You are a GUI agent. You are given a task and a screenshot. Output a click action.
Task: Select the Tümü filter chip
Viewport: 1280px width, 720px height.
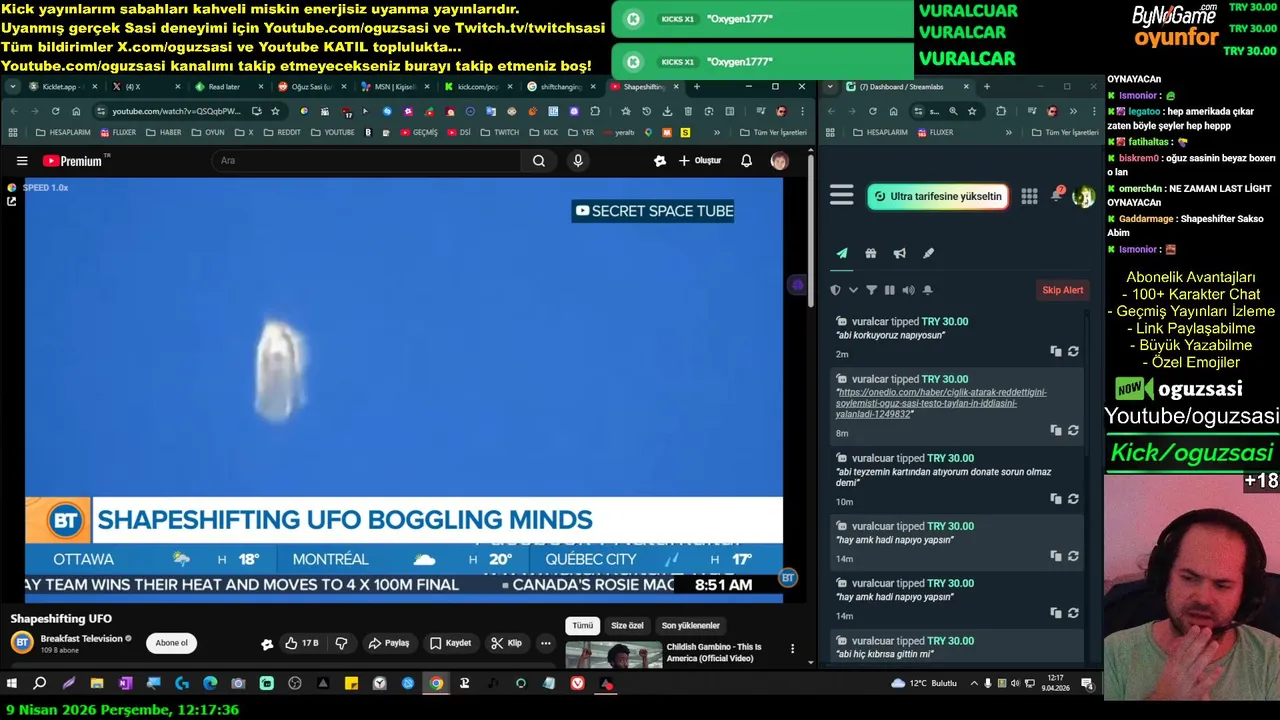582,626
